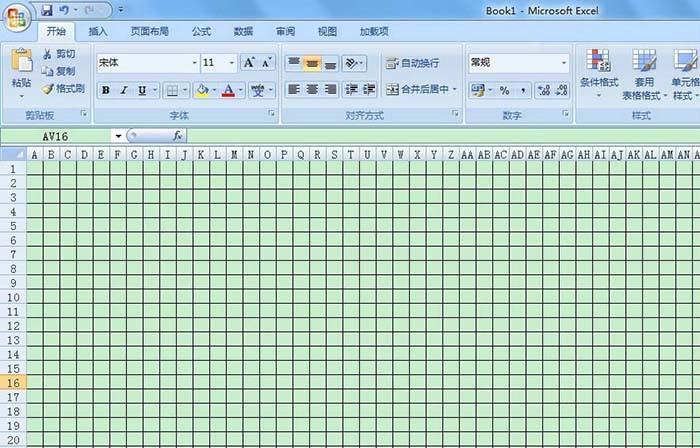
Task: Click 合并后居中 merge and center button
Action: pos(421,90)
